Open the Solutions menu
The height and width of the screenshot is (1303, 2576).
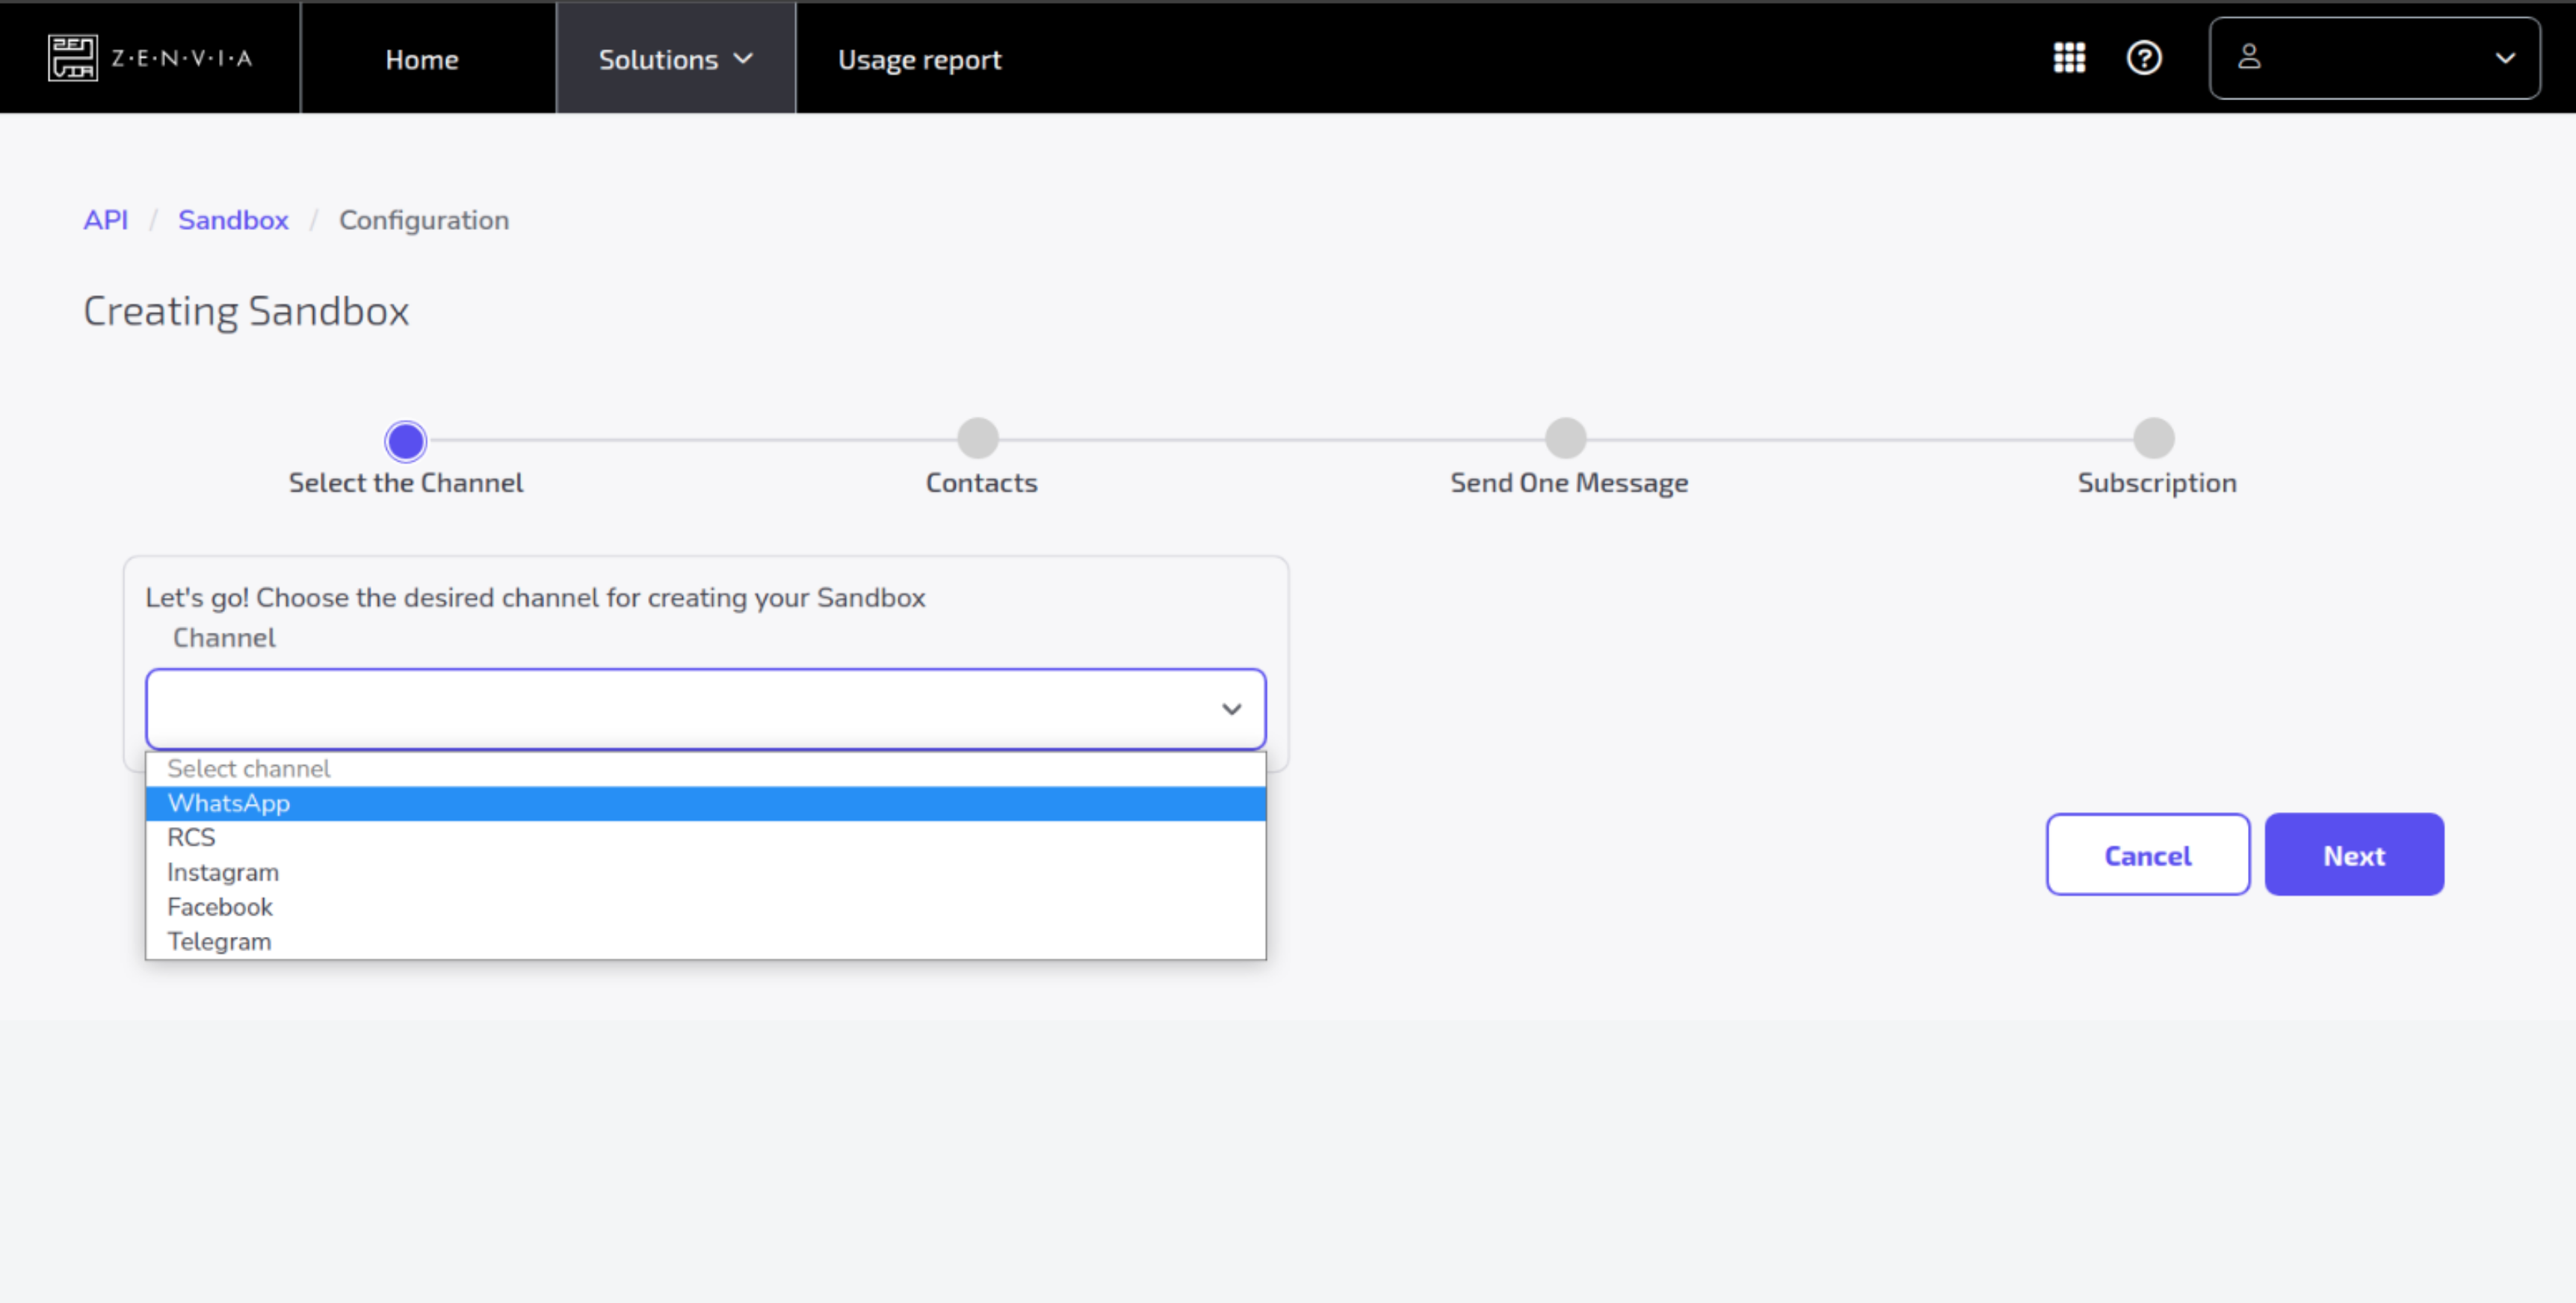675,59
